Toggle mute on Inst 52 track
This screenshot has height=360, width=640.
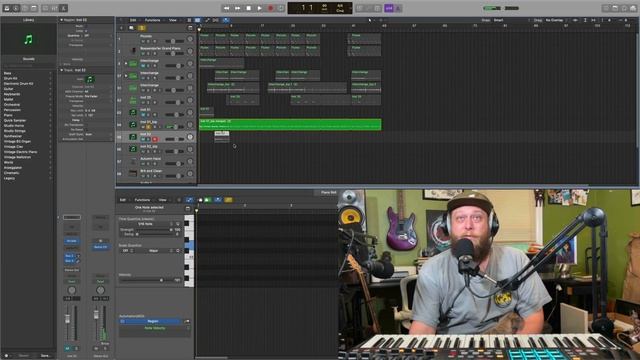pos(143,140)
